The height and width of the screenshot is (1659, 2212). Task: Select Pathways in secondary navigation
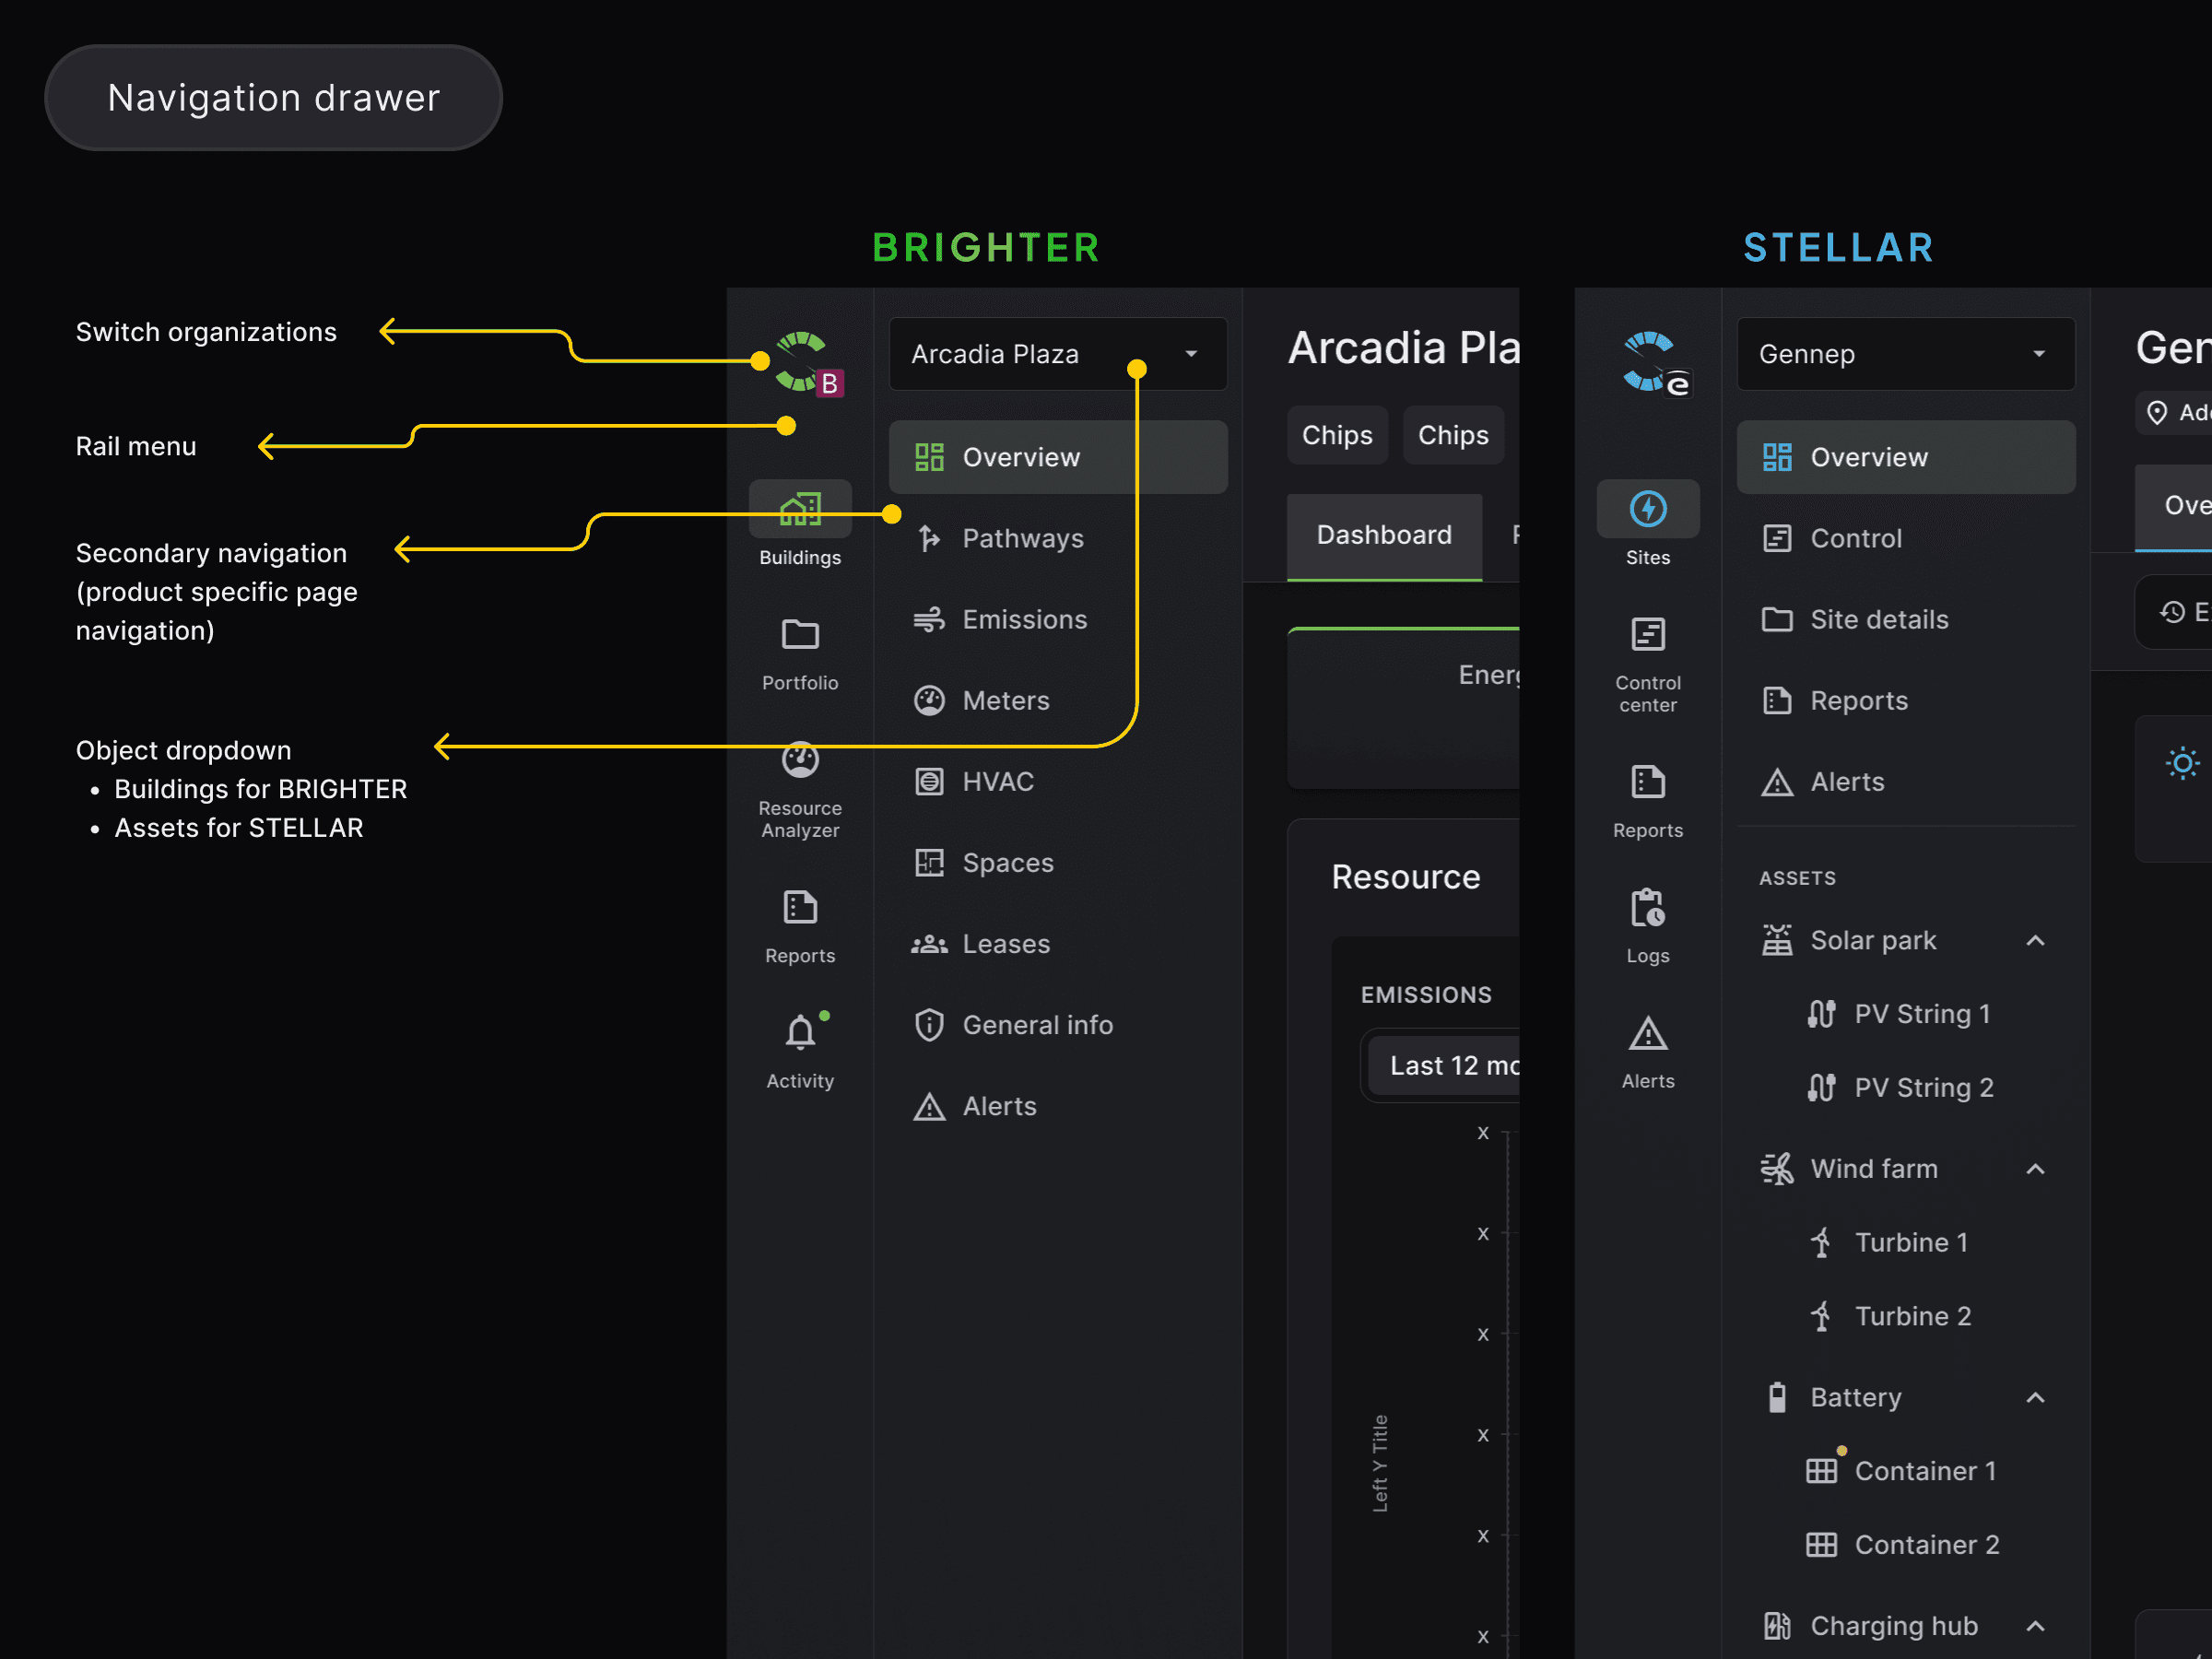click(x=1022, y=539)
